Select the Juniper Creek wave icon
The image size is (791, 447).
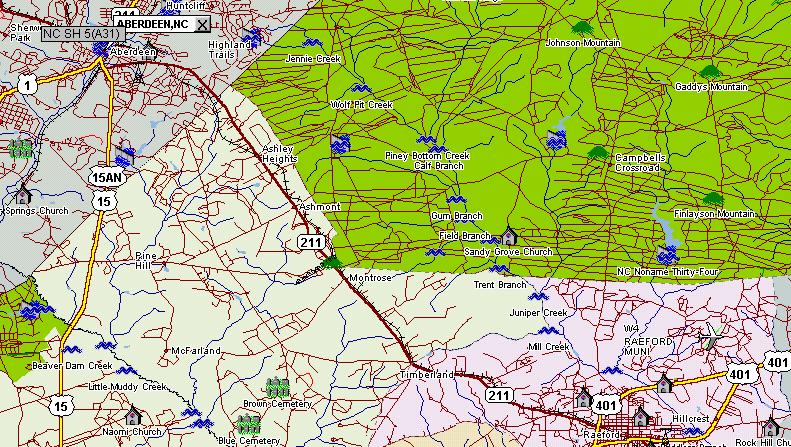537,298
